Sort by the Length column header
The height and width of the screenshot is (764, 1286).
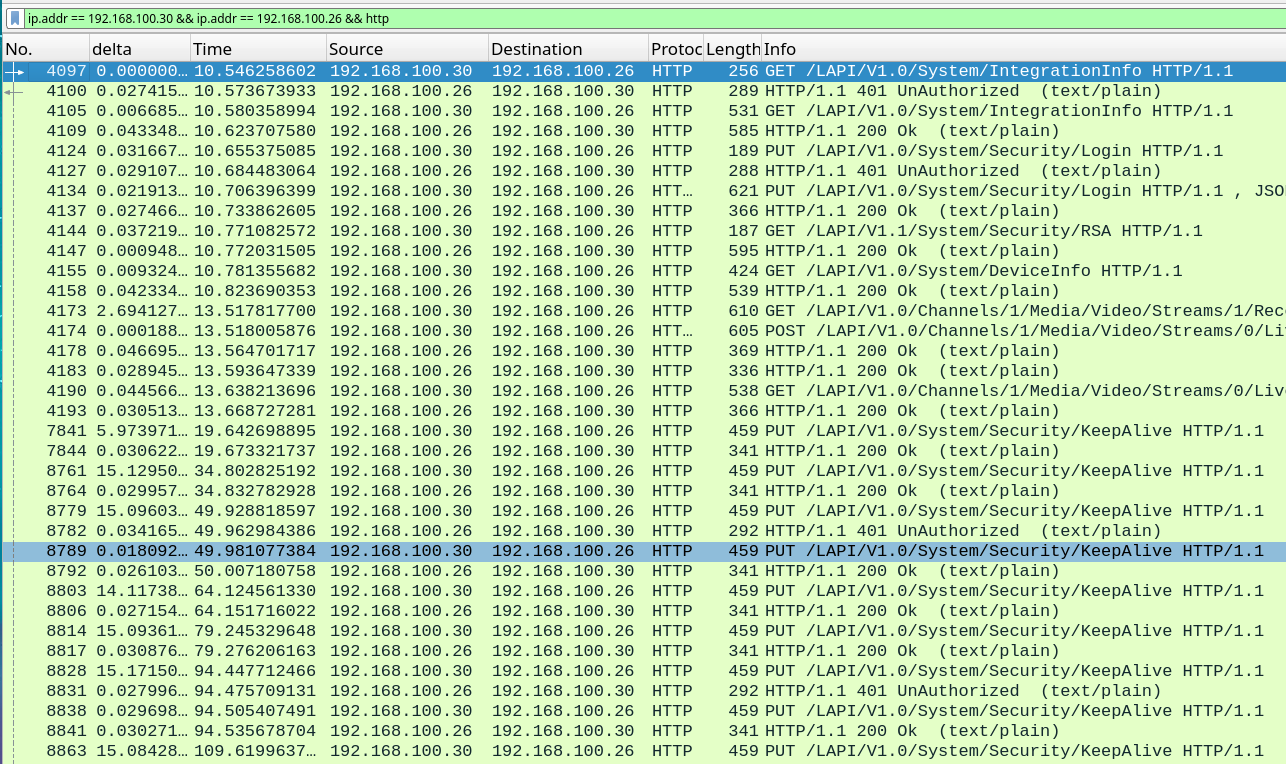[x=733, y=49]
